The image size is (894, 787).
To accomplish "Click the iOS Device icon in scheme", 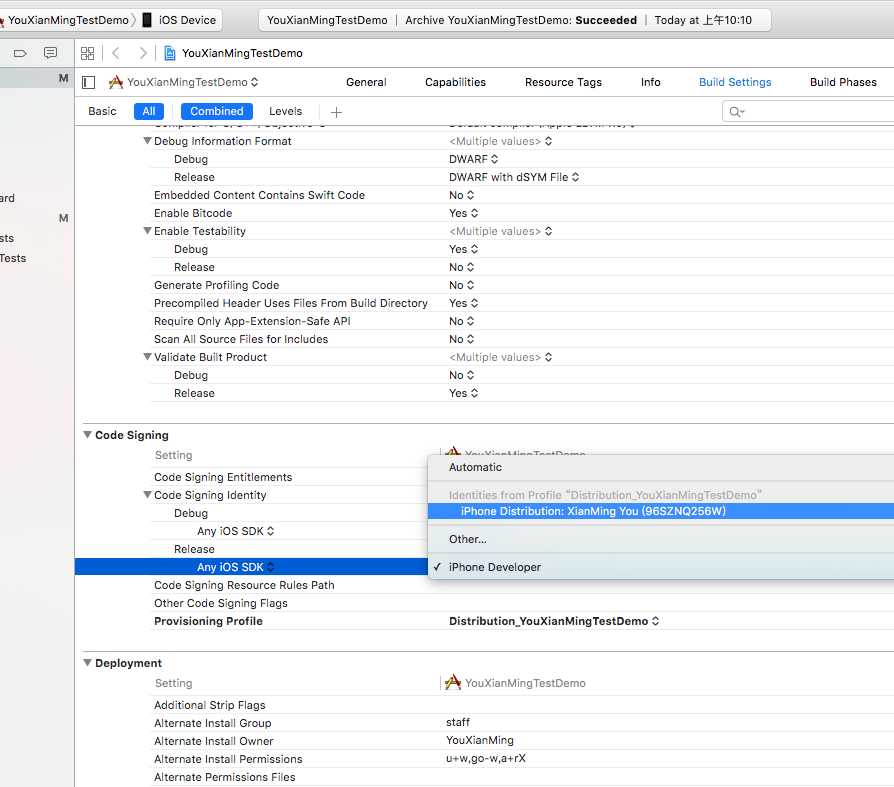I will (x=147, y=20).
